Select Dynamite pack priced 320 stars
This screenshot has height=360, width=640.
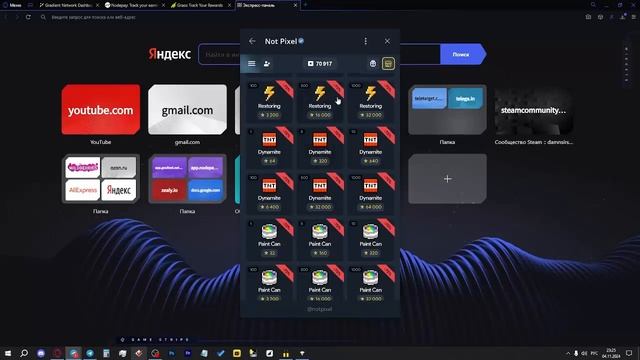[320, 147]
